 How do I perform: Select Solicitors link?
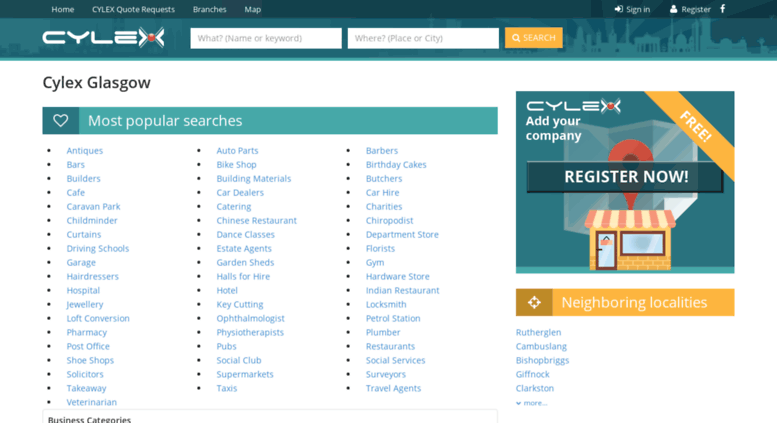click(x=85, y=374)
